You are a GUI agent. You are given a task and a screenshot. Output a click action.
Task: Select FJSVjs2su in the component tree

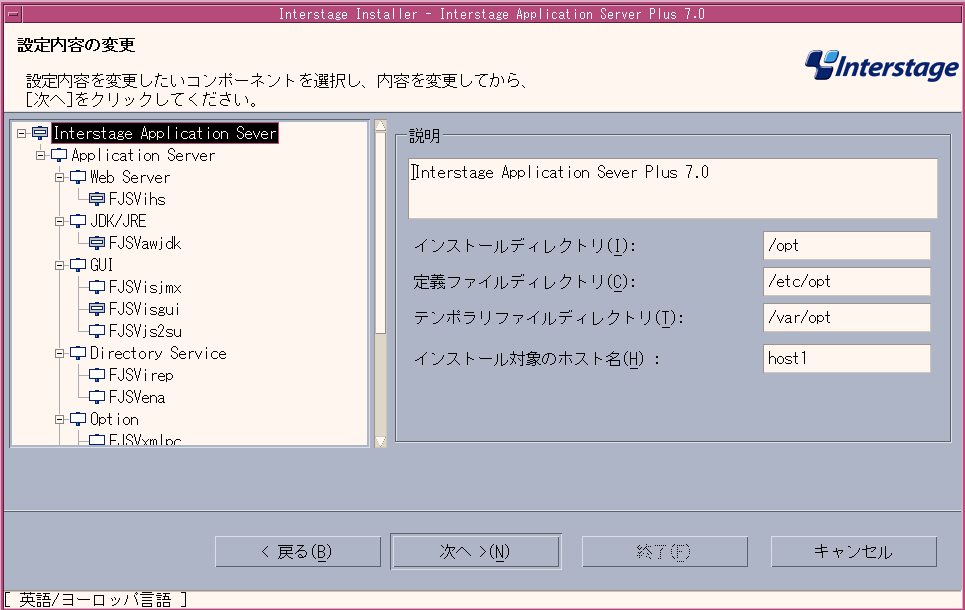(145, 331)
